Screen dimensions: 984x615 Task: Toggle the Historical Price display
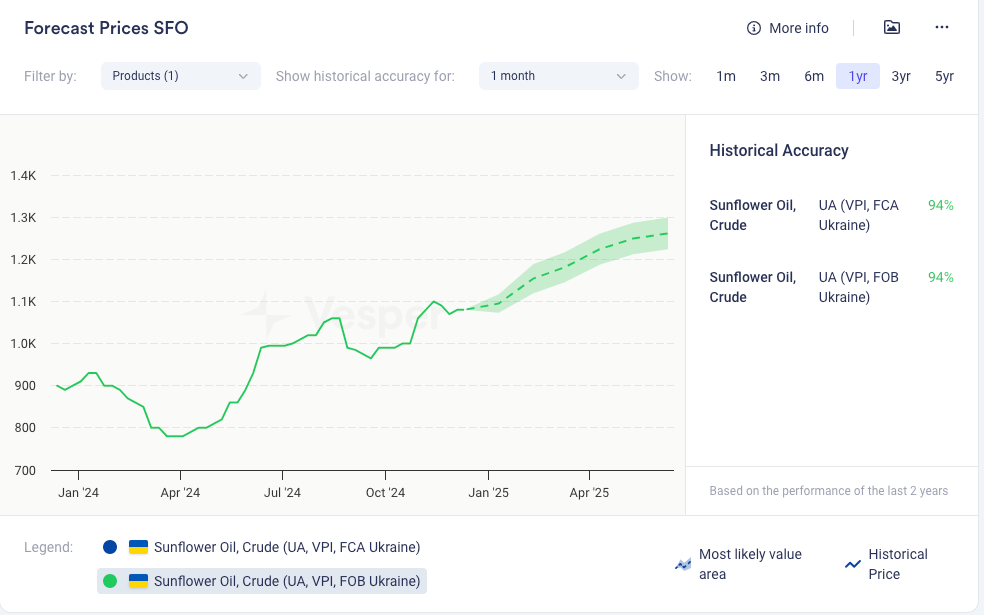point(897,564)
